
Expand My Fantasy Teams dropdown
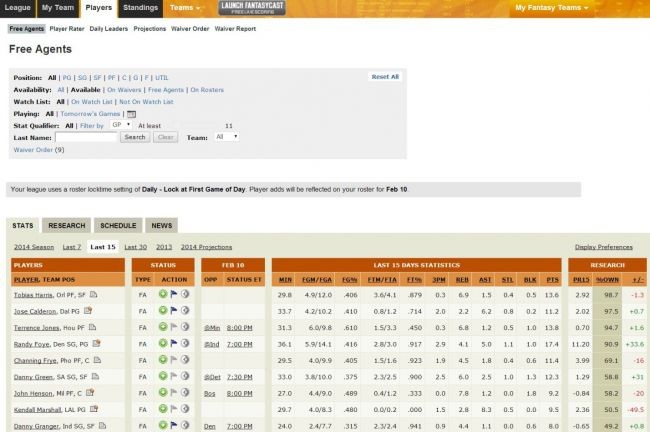[x=552, y=8]
